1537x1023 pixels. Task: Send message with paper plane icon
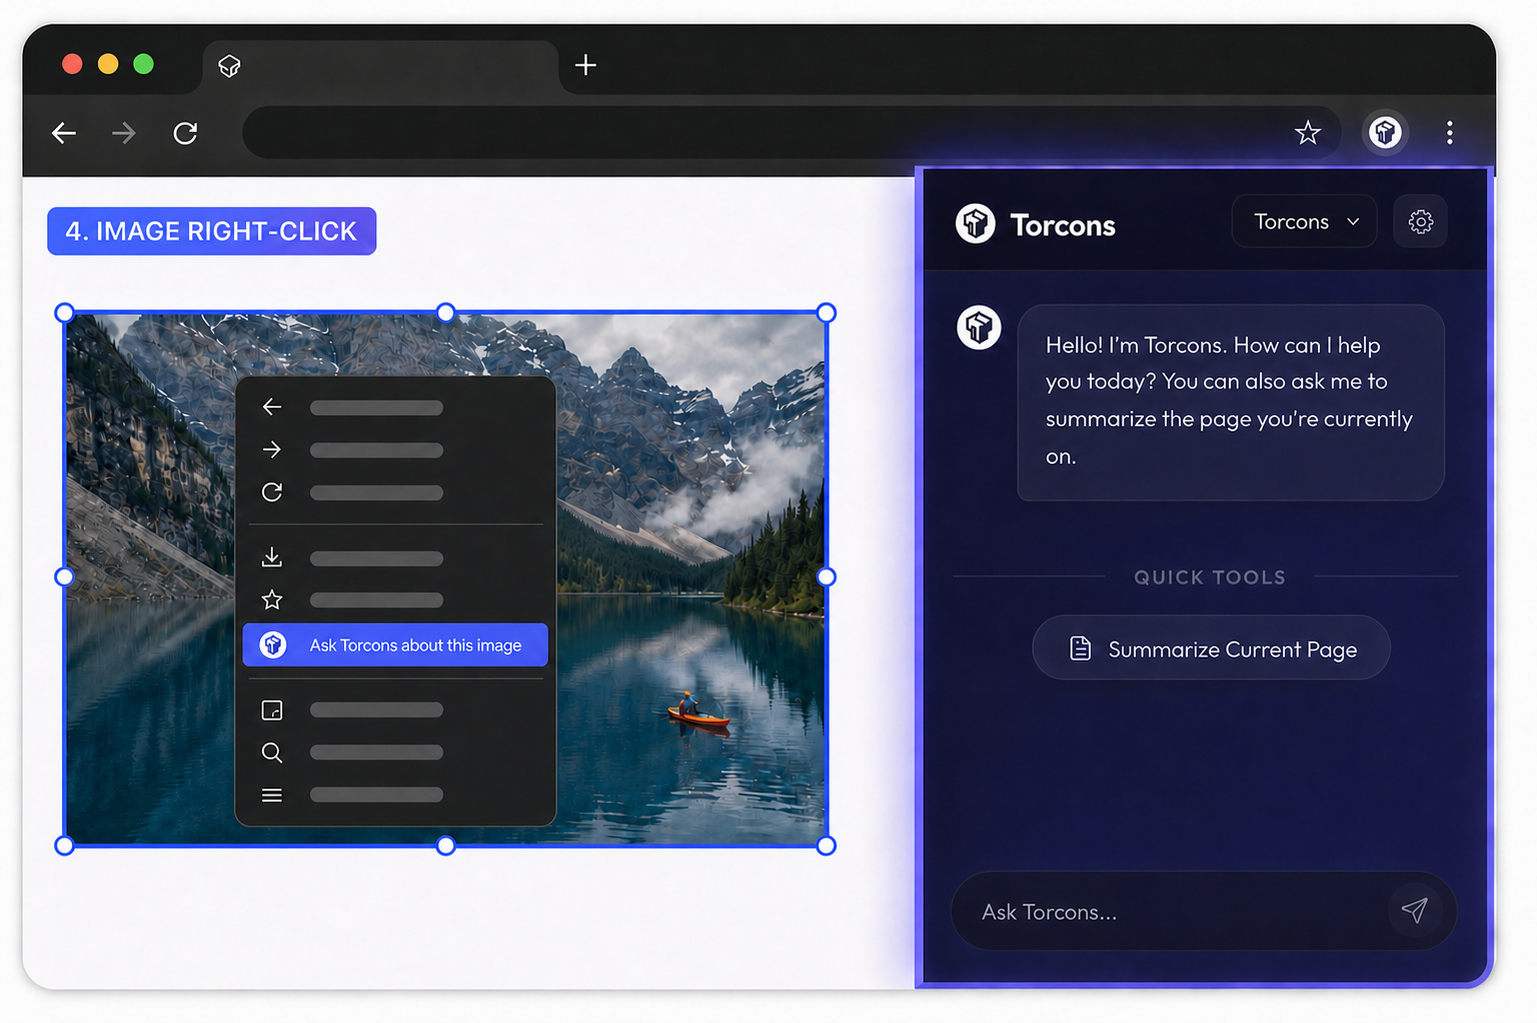point(1414,910)
